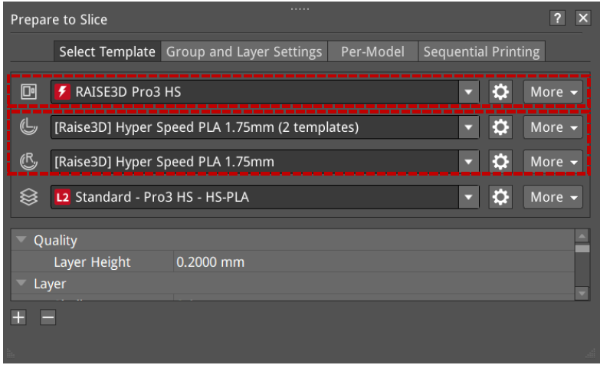Image resolution: width=600 pixels, height=365 pixels.
Task: Open the Standard - Pro3 HS - HS-PLA dropdown
Action: tap(468, 197)
